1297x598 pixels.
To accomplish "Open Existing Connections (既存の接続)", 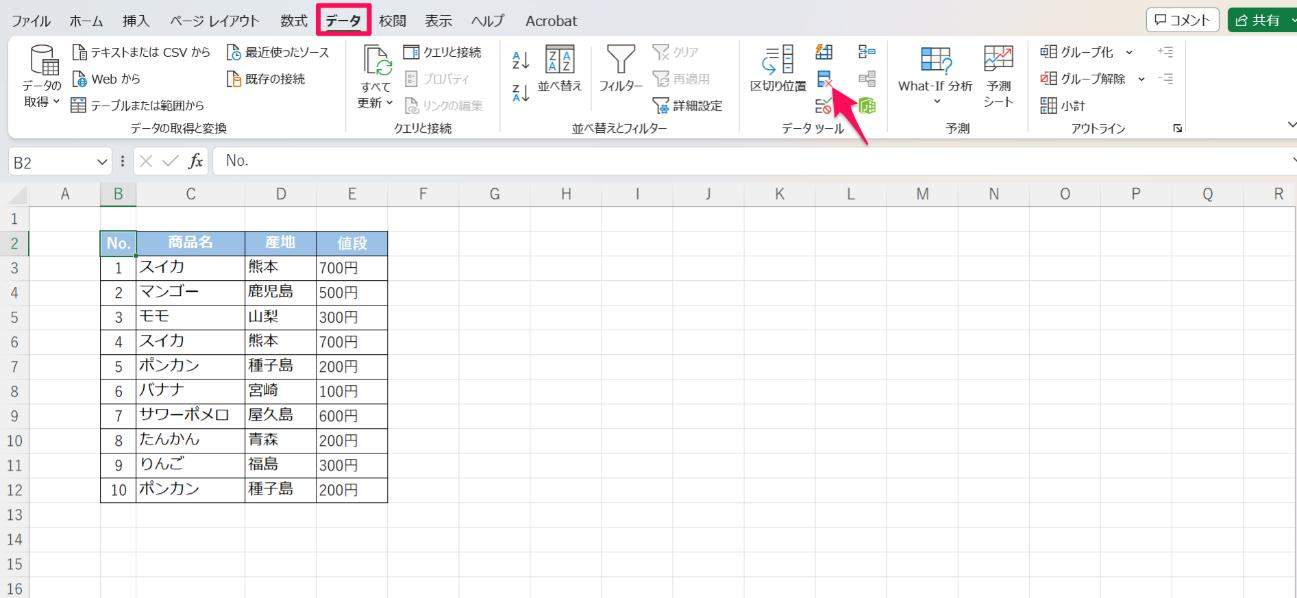I will [266, 78].
